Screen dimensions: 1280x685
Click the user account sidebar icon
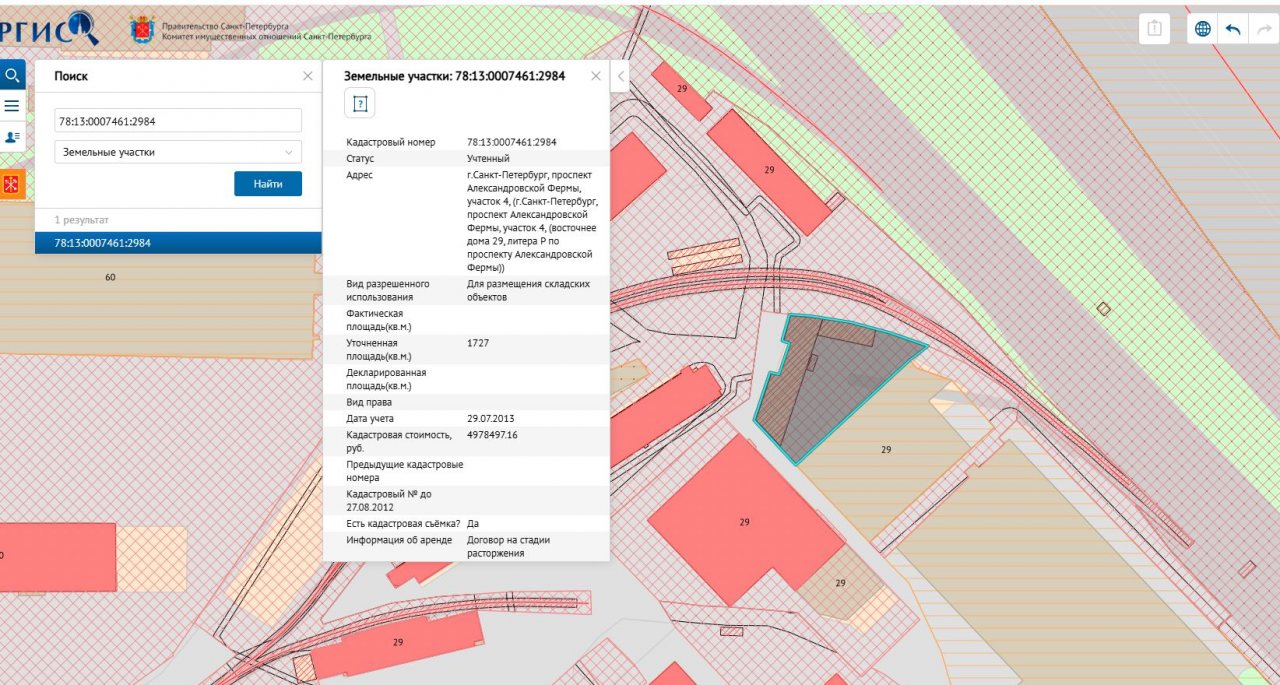coord(12,137)
